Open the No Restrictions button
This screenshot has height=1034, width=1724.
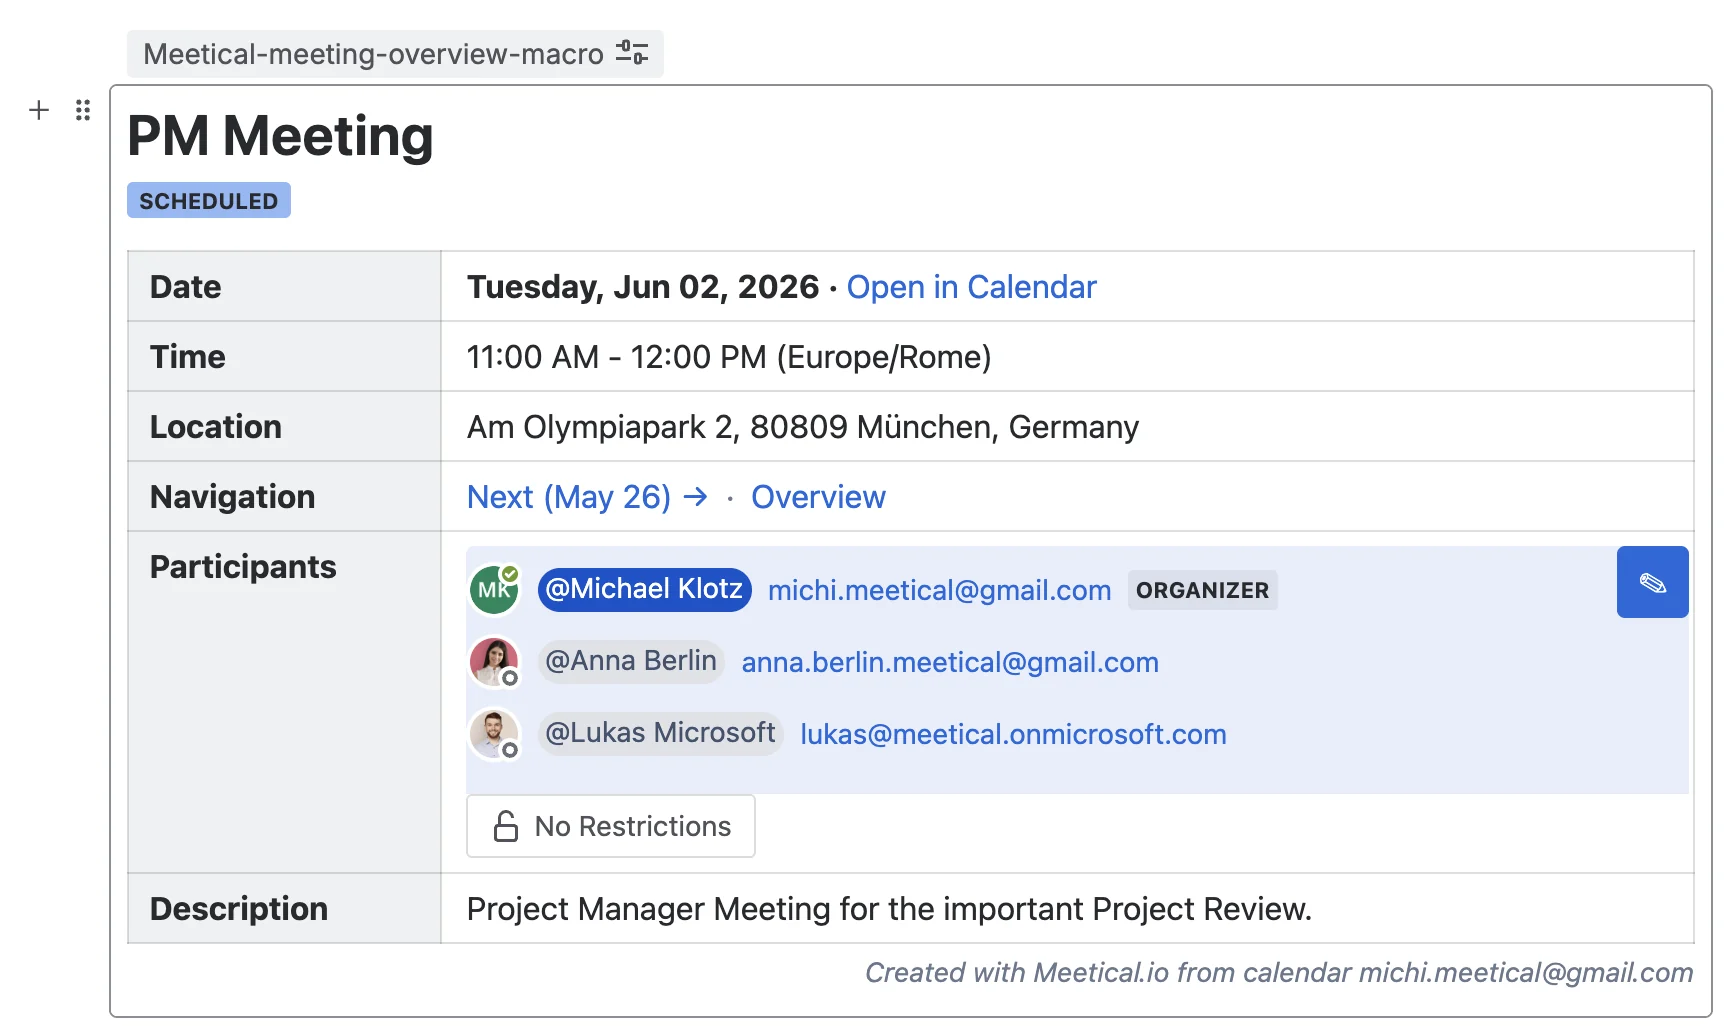(611, 826)
